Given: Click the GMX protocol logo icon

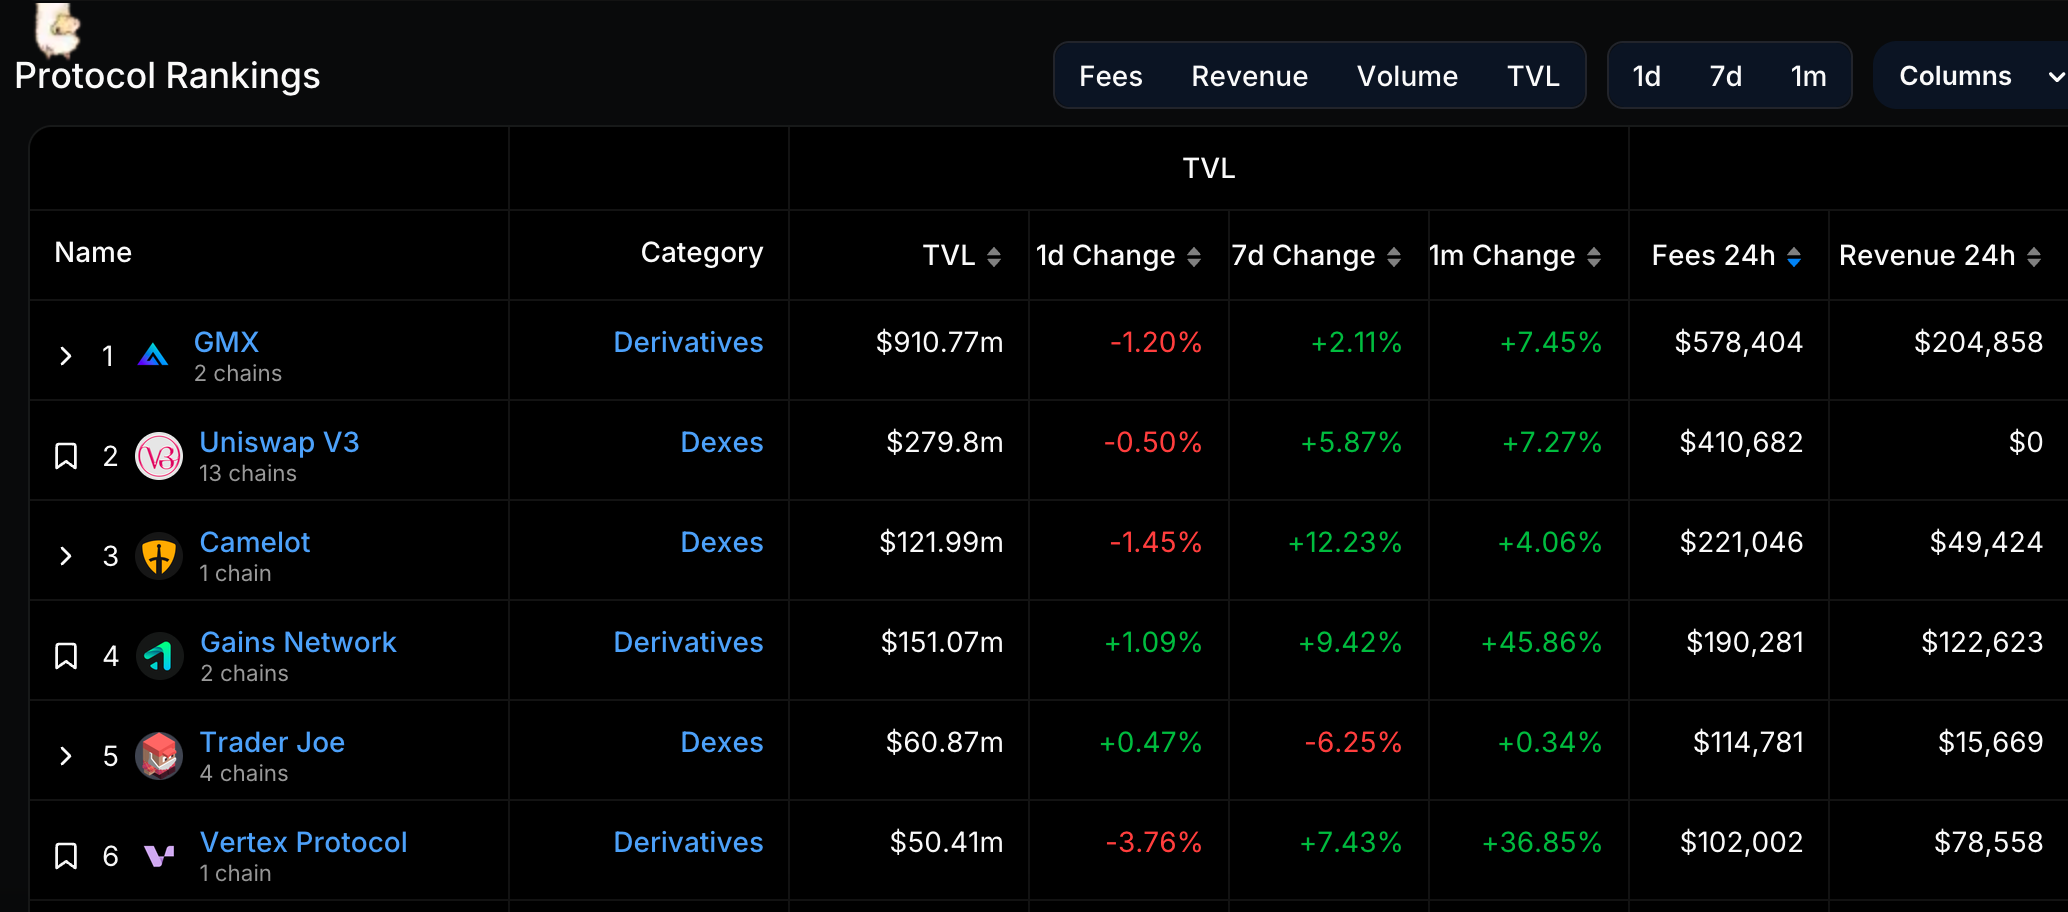Looking at the screenshot, I should click(x=153, y=355).
